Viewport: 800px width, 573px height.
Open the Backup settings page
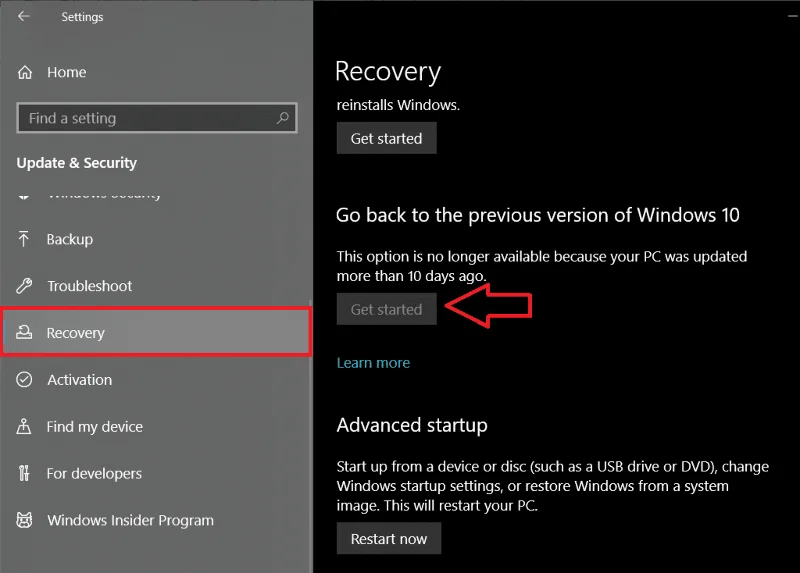click(x=156, y=239)
